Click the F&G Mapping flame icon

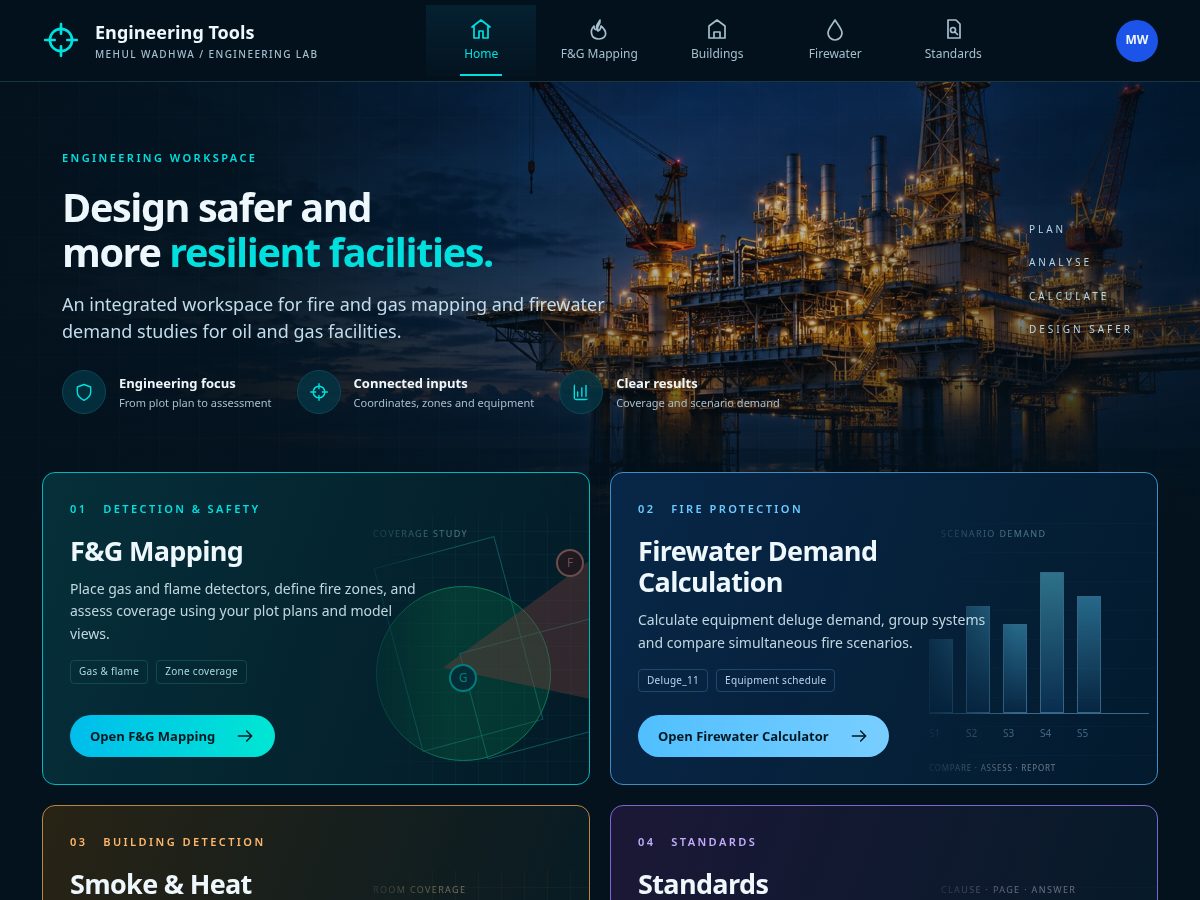(599, 29)
